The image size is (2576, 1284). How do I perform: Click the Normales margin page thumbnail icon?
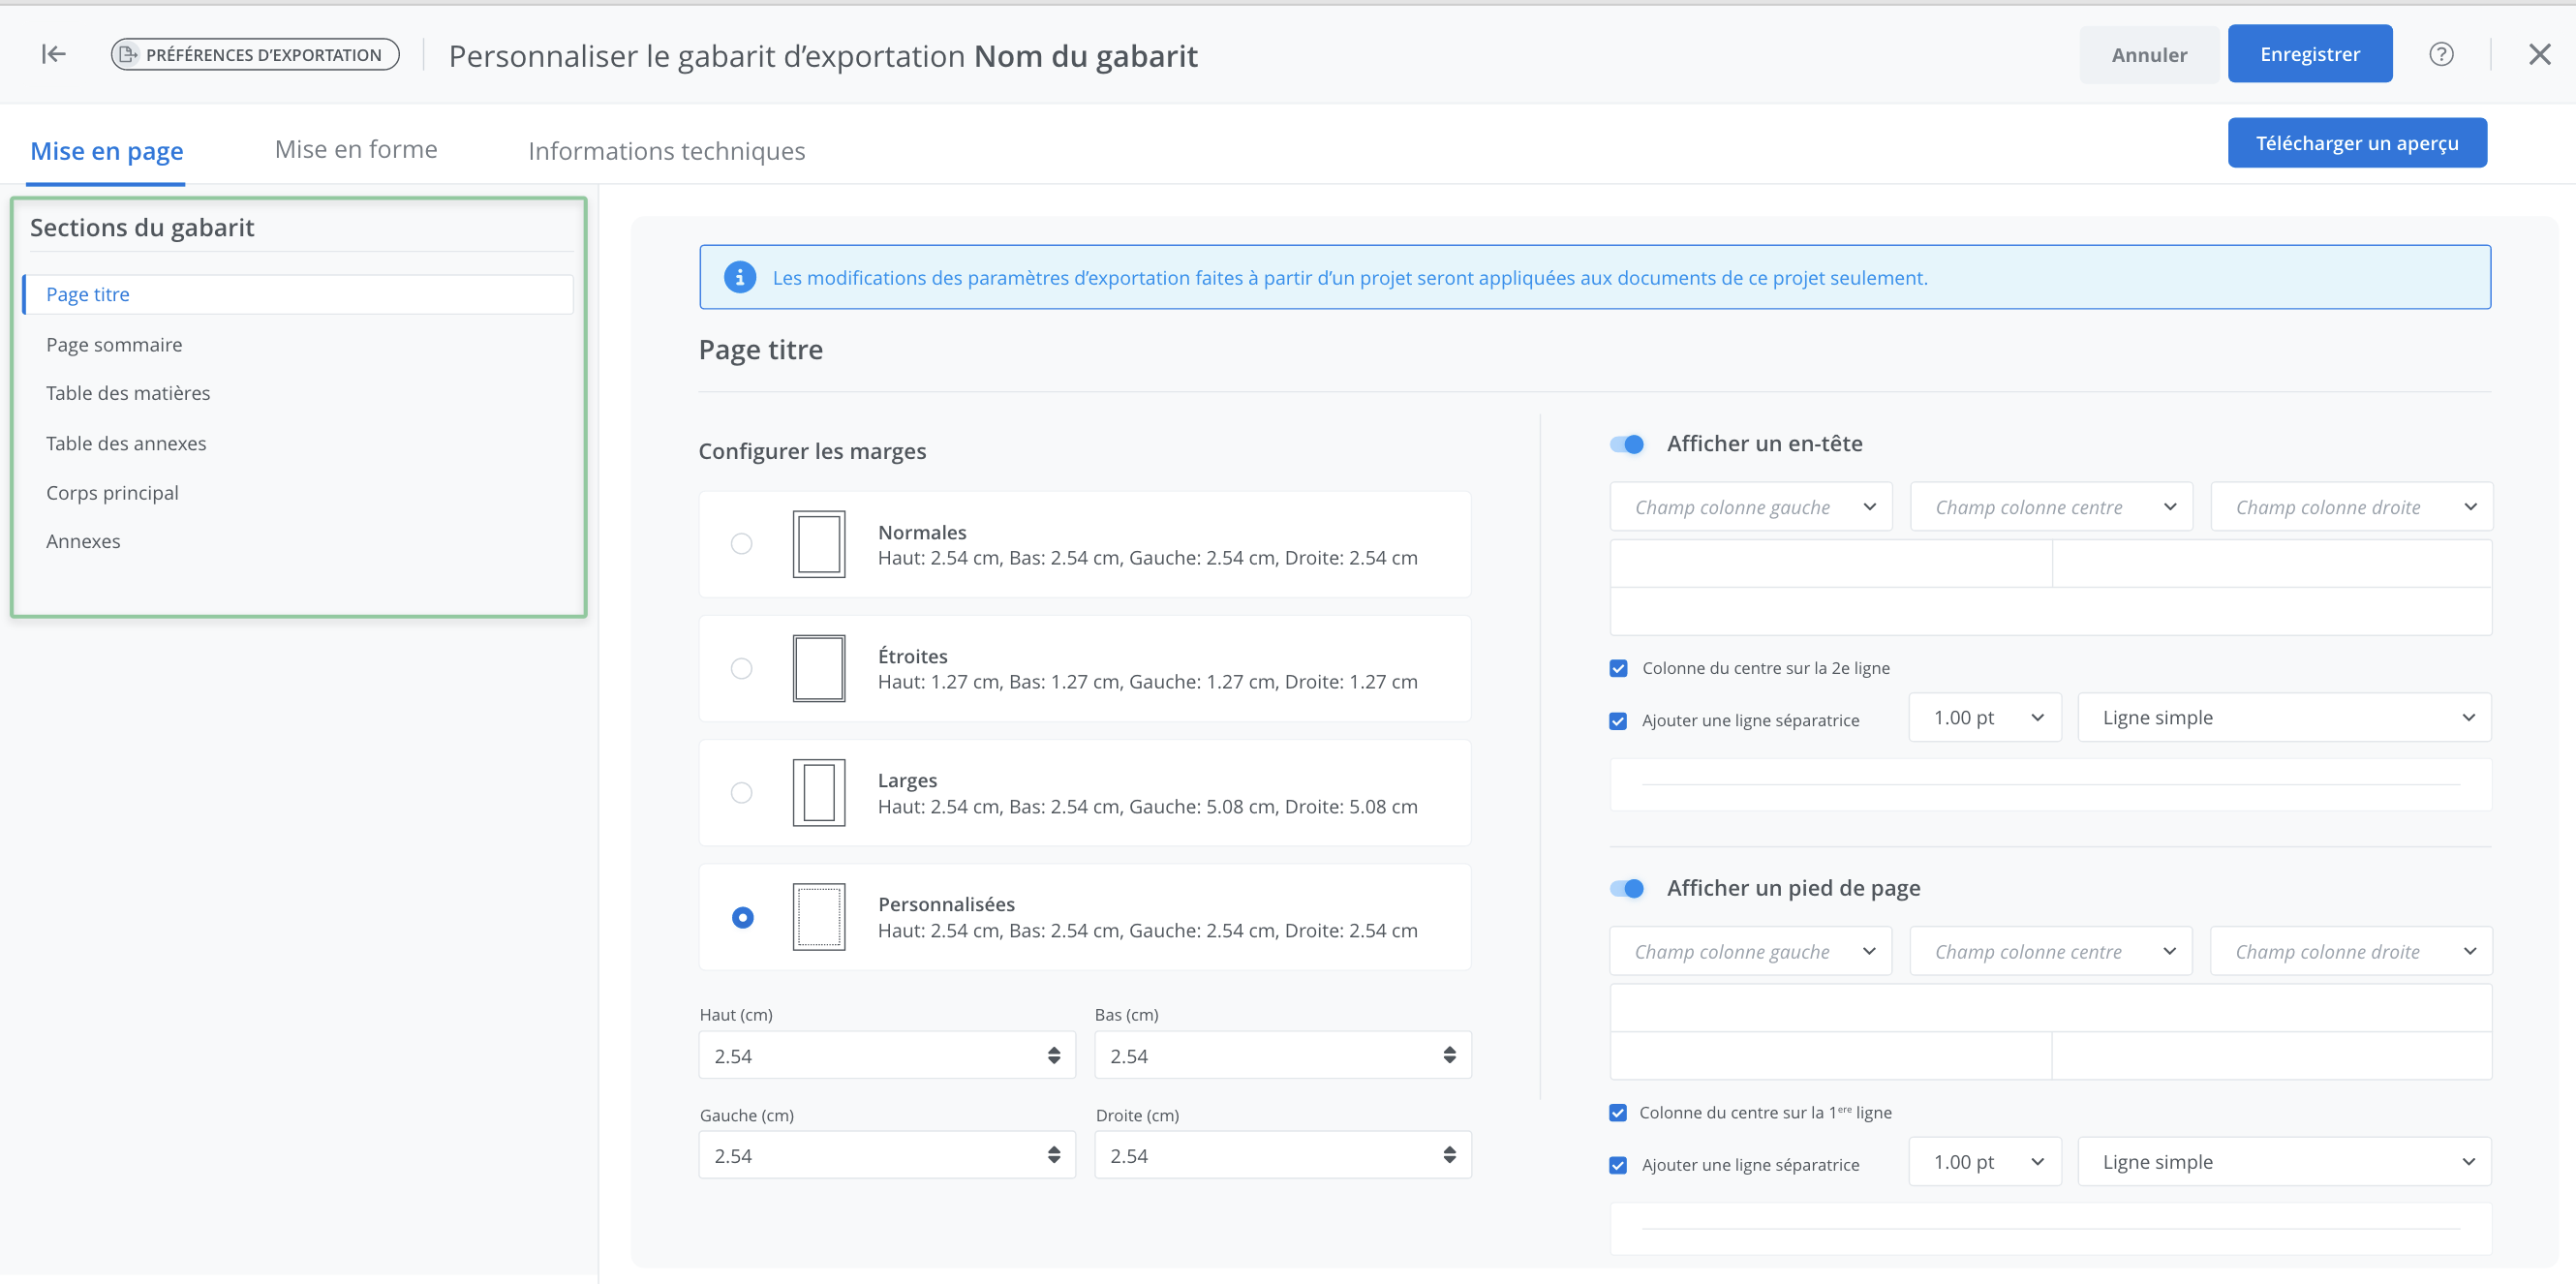(818, 544)
